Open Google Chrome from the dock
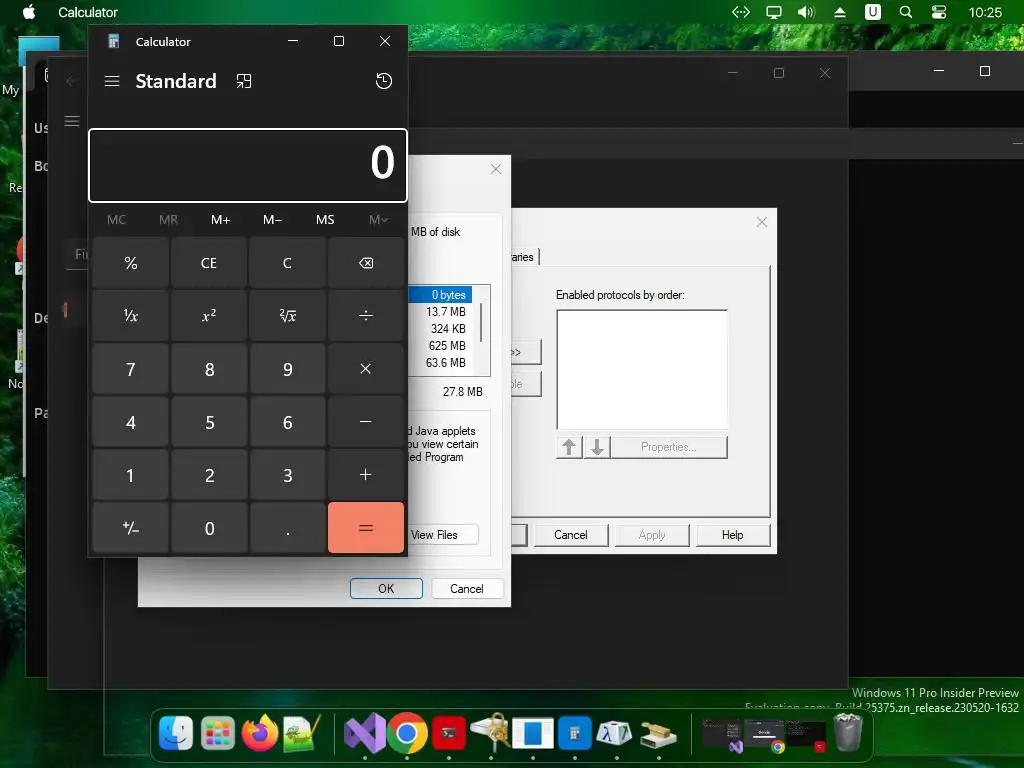 click(x=407, y=733)
